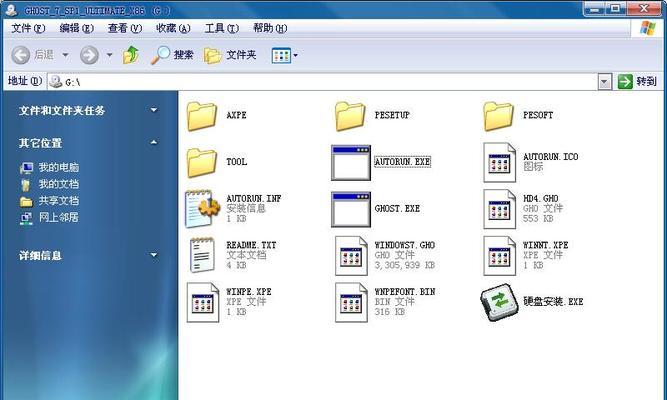The height and width of the screenshot is (400, 667).
Task: Open the PESETUP folder icon
Action: (x=350, y=116)
